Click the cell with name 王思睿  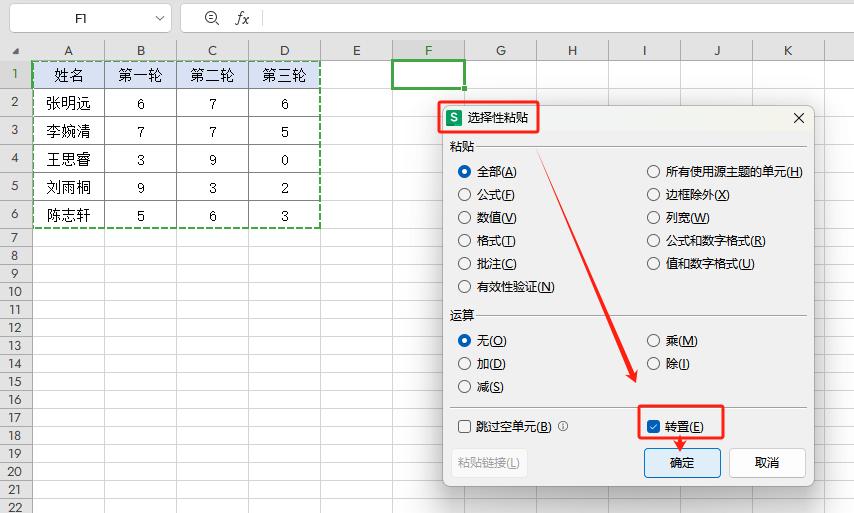coord(69,159)
